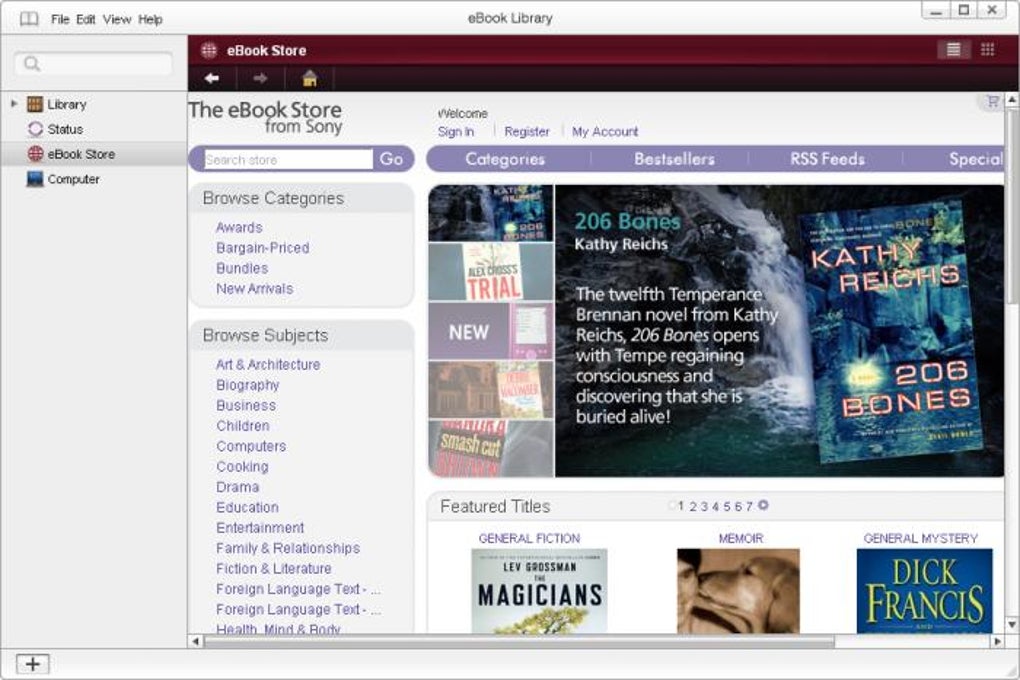Screen dimensions: 1020x680
Task: Click the Search store input field
Action: tap(288, 159)
